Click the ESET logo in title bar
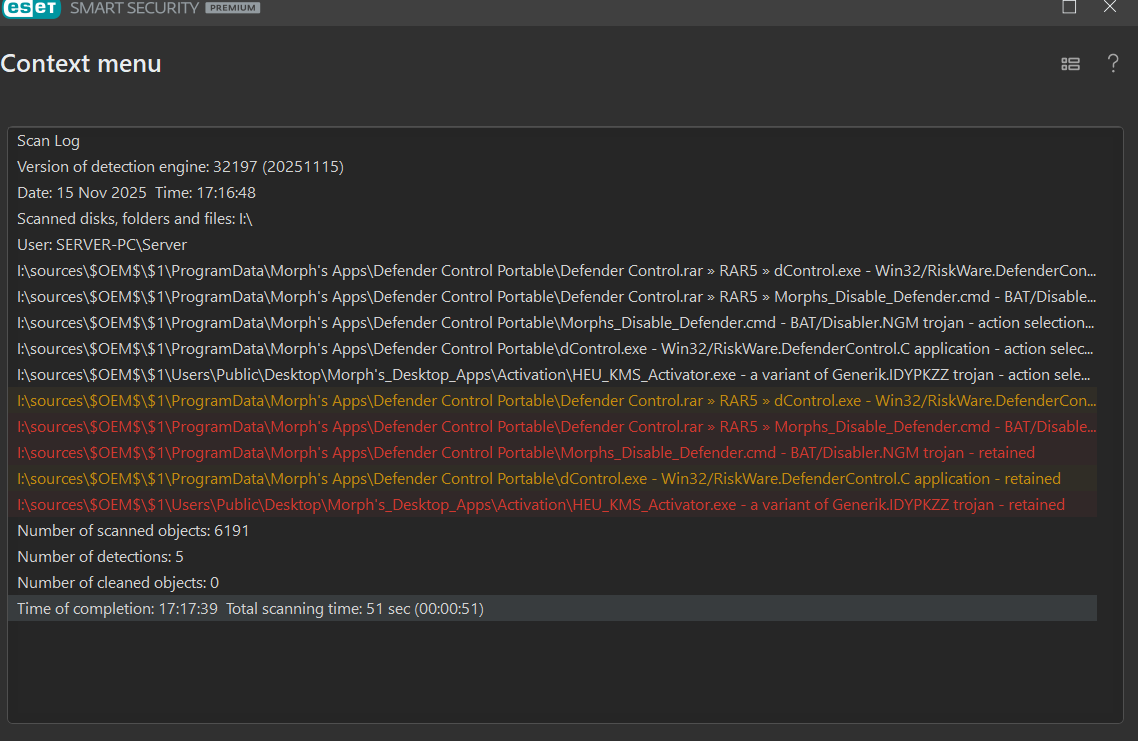 30,8
